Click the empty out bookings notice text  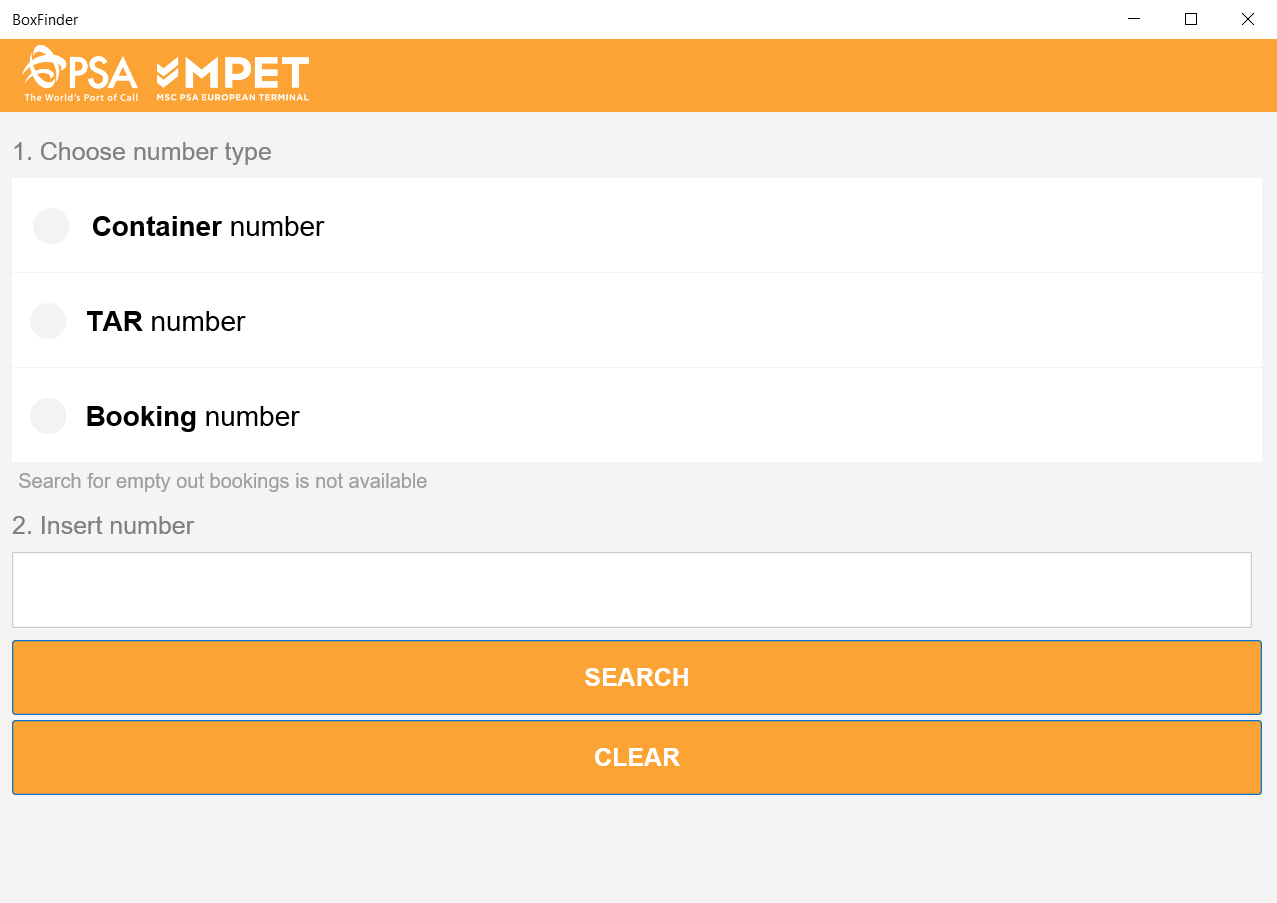pos(222,481)
